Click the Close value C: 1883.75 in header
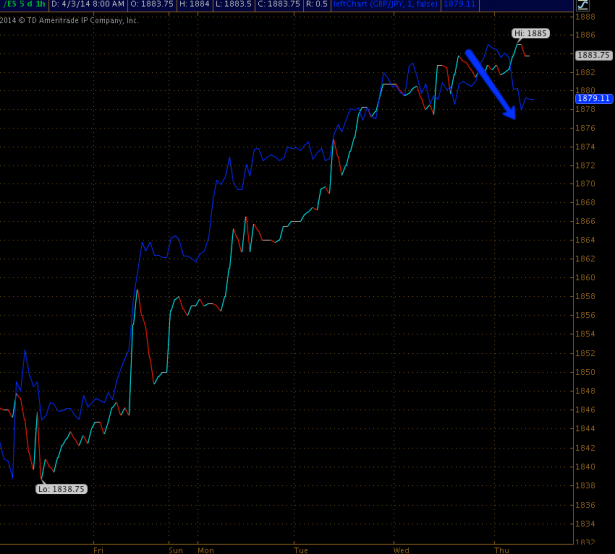 tap(279, 5)
